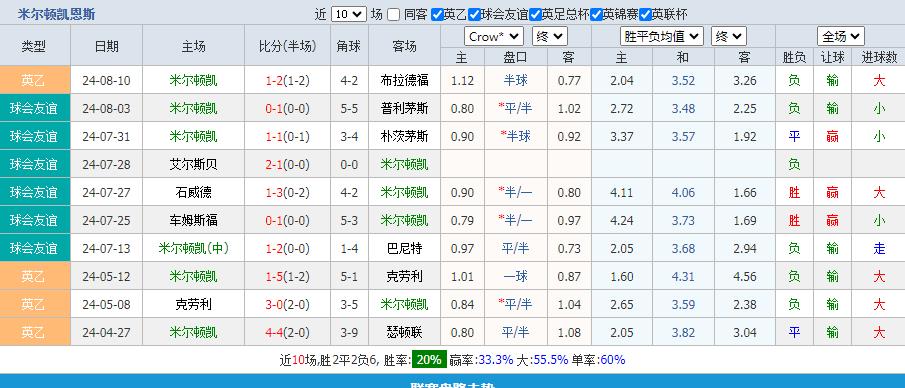
Task: Uncheck the 球会友谊 filter checkbox
Action: [x=474, y=14]
